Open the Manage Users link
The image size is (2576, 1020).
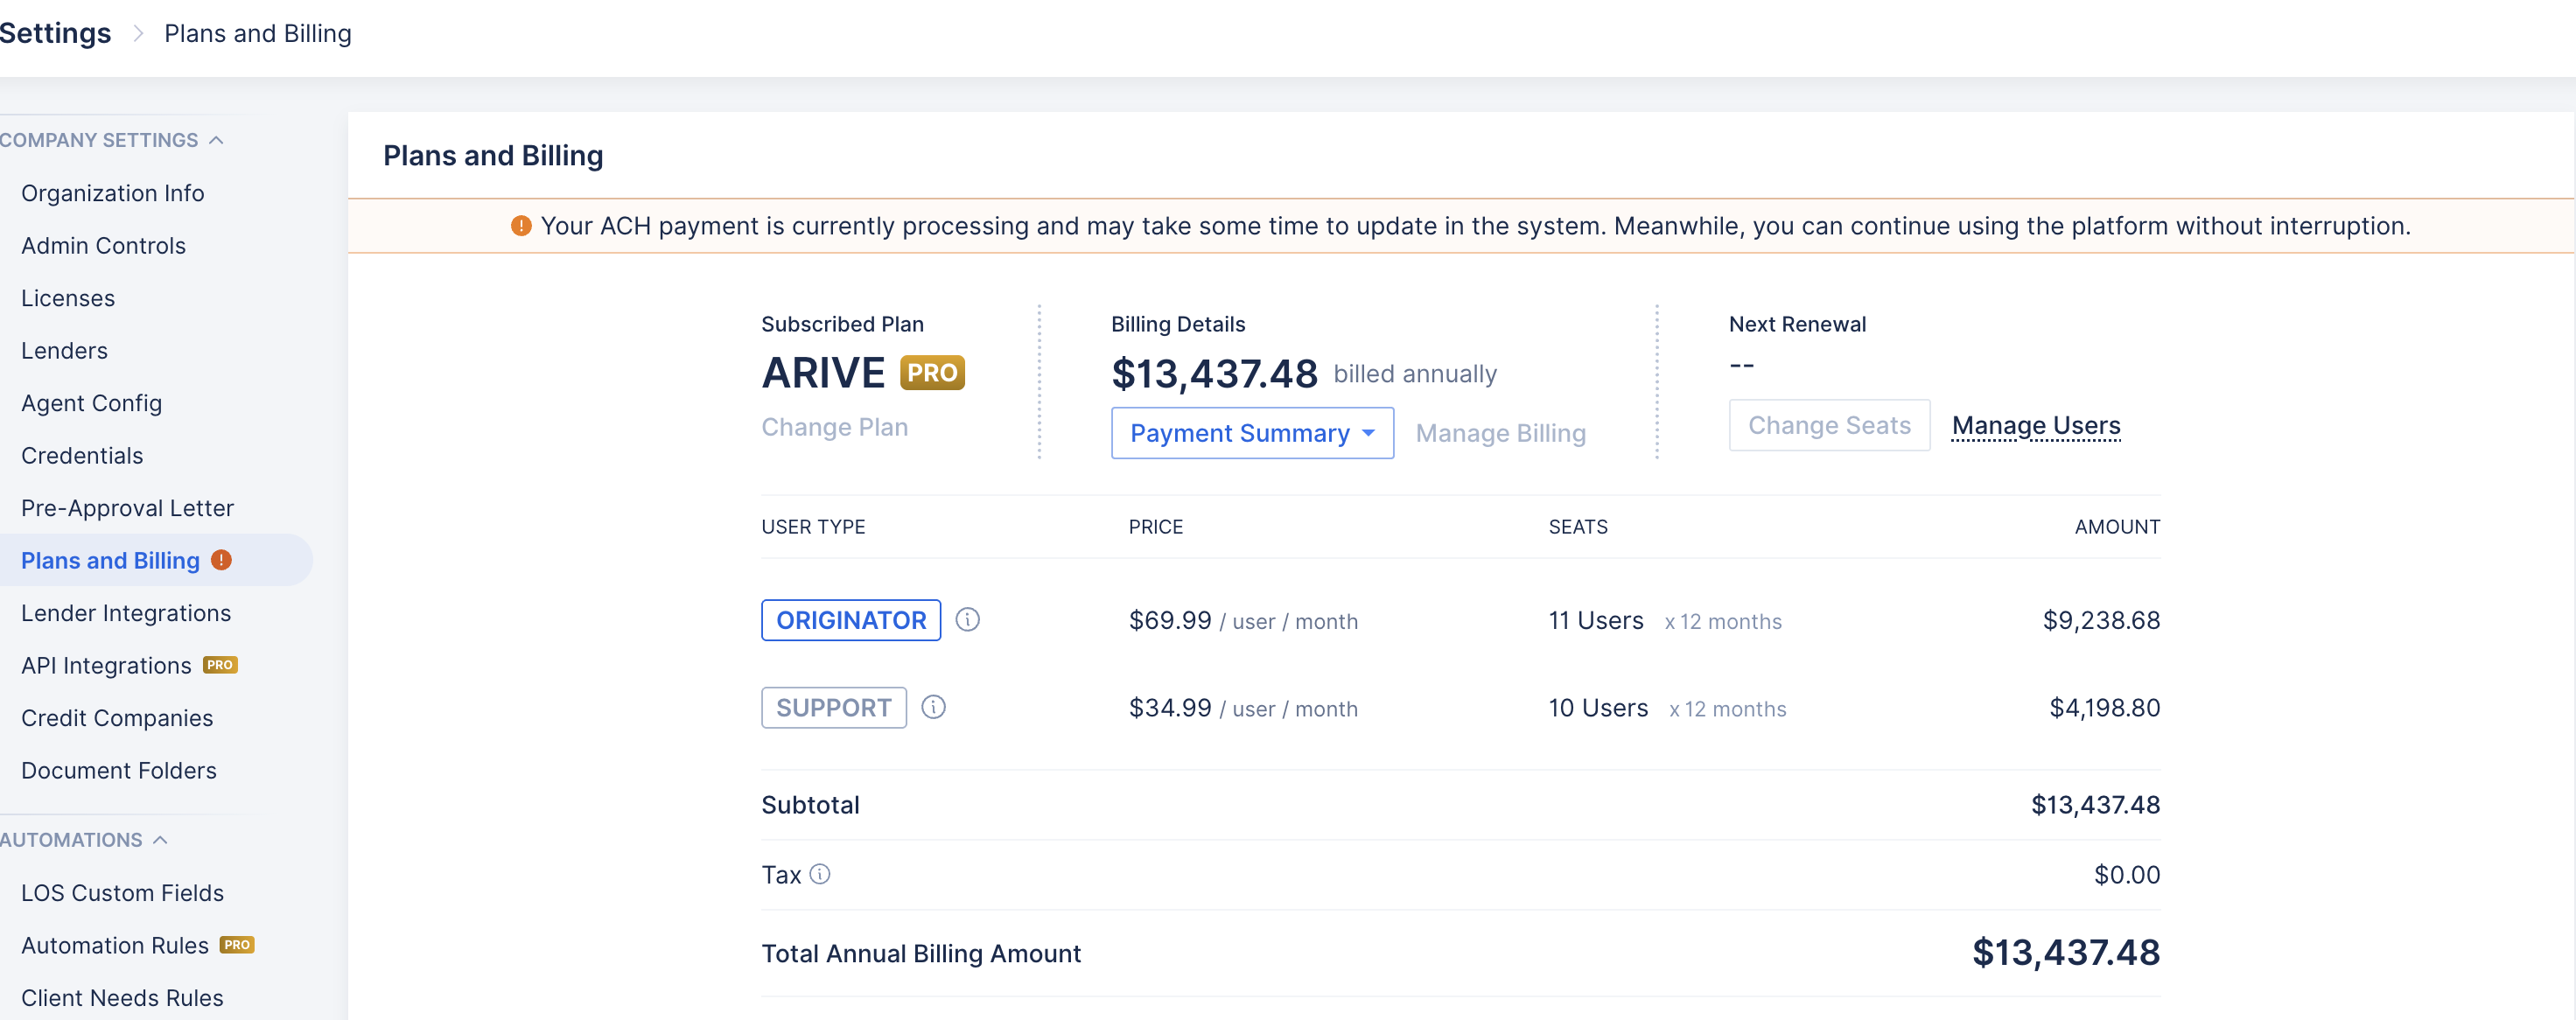(x=2035, y=426)
